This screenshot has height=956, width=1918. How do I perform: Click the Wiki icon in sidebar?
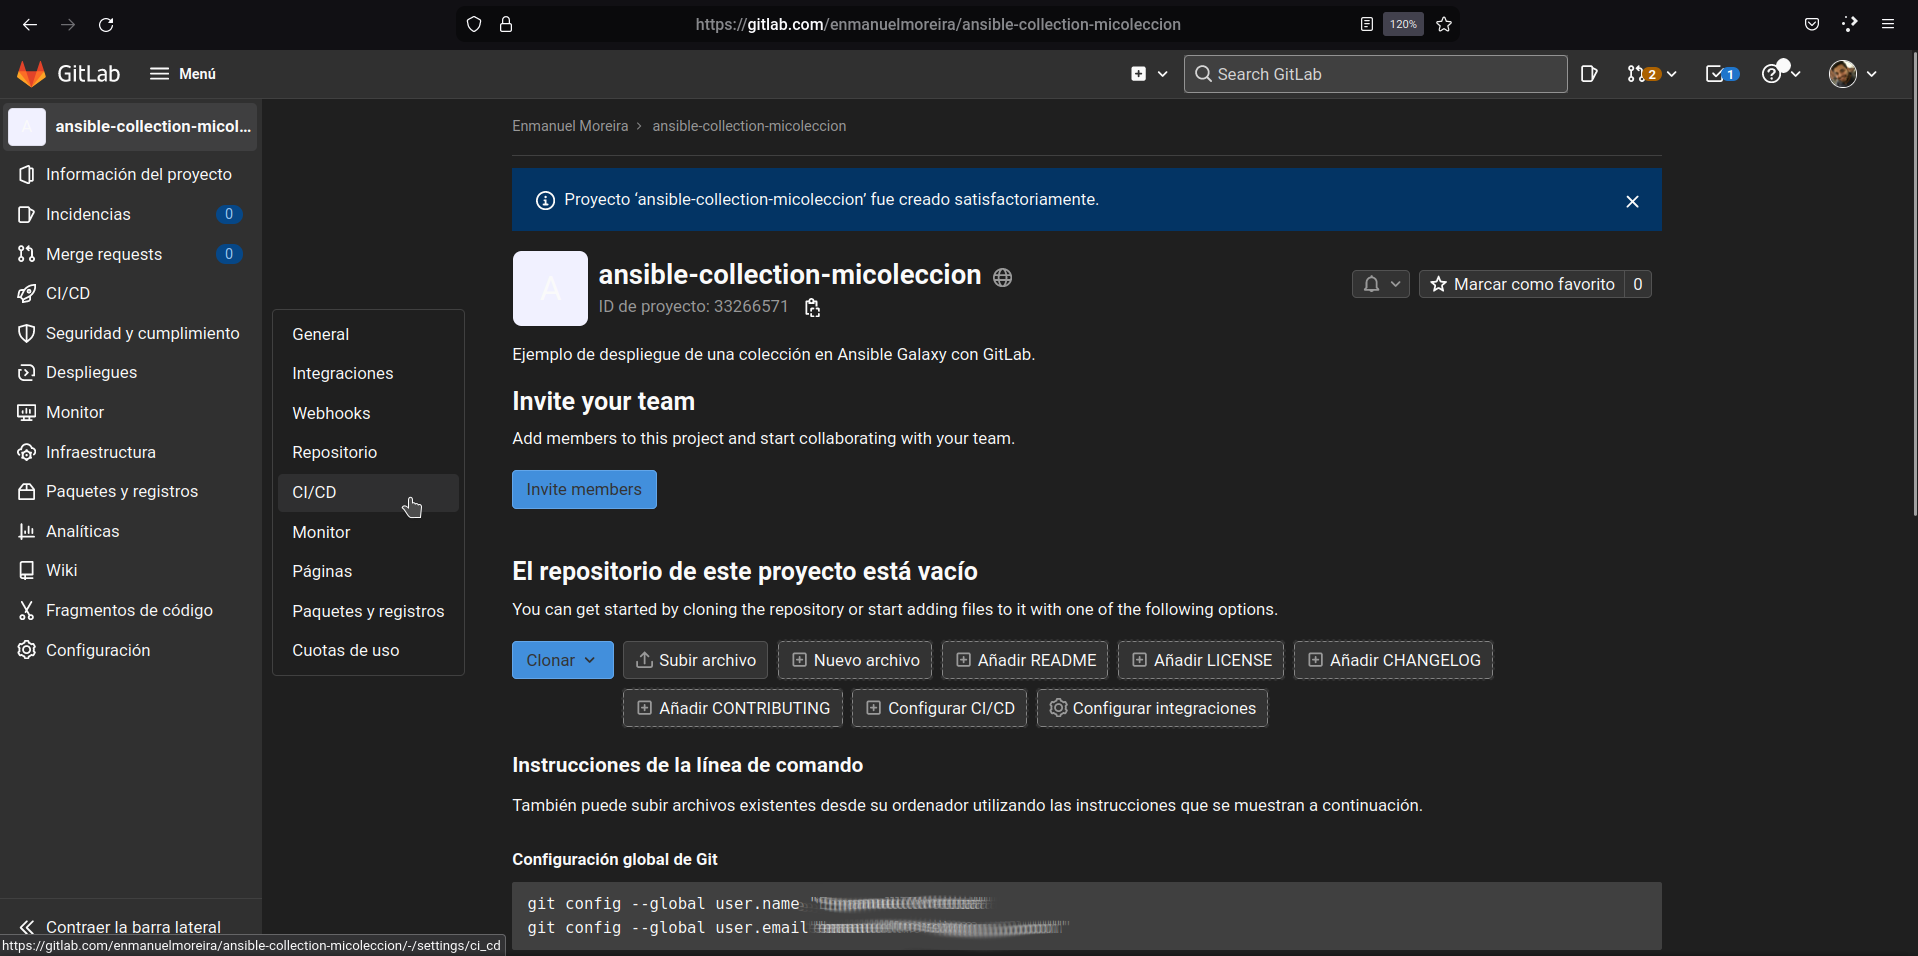pyautogui.click(x=27, y=570)
